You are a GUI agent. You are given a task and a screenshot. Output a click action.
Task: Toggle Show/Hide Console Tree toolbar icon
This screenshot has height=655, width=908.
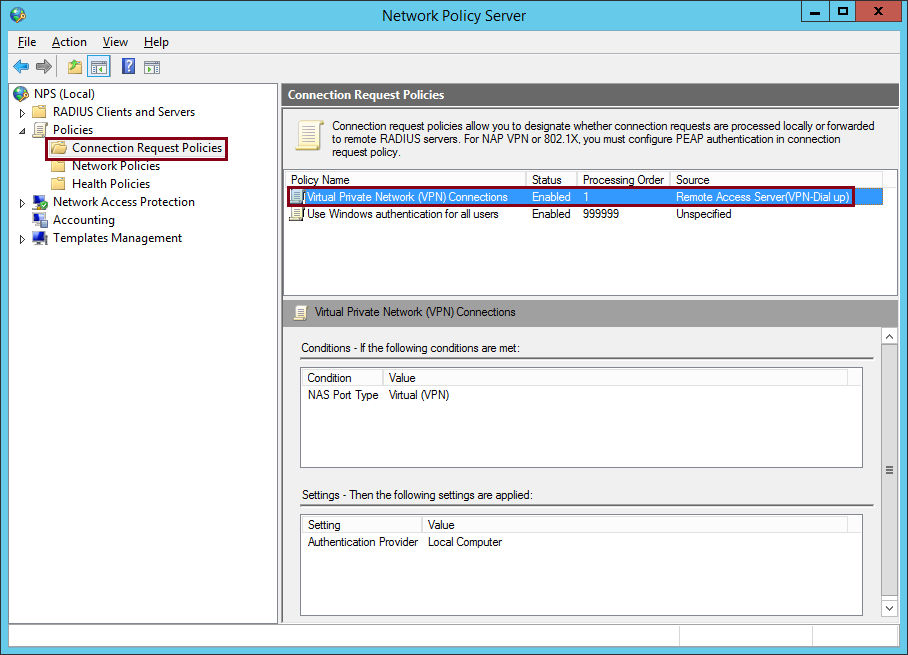pos(98,67)
